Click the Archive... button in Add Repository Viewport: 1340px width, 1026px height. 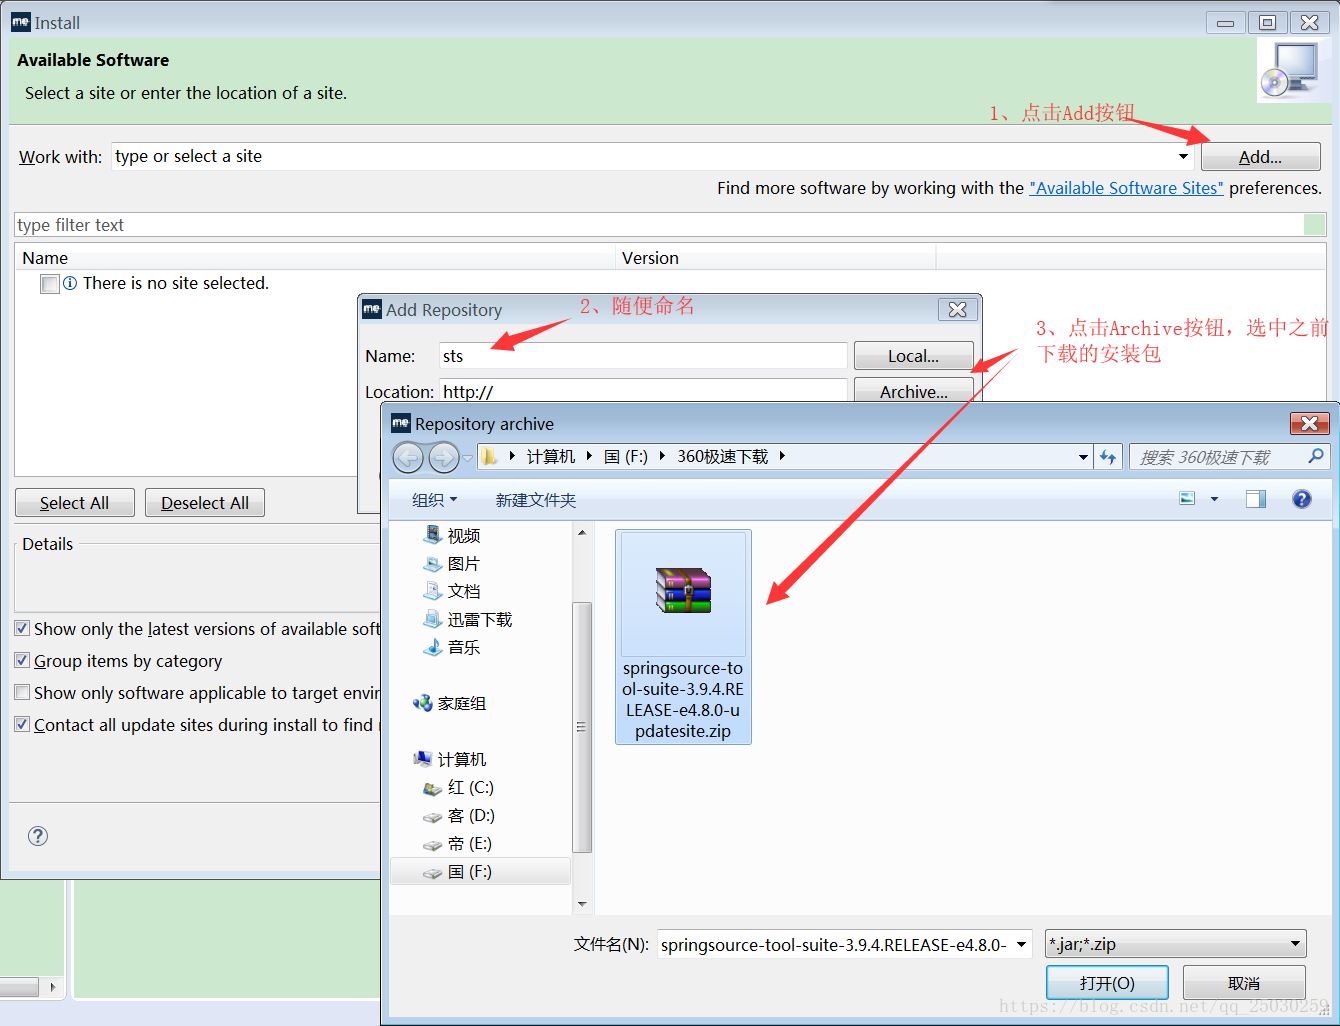(x=913, y=391)
